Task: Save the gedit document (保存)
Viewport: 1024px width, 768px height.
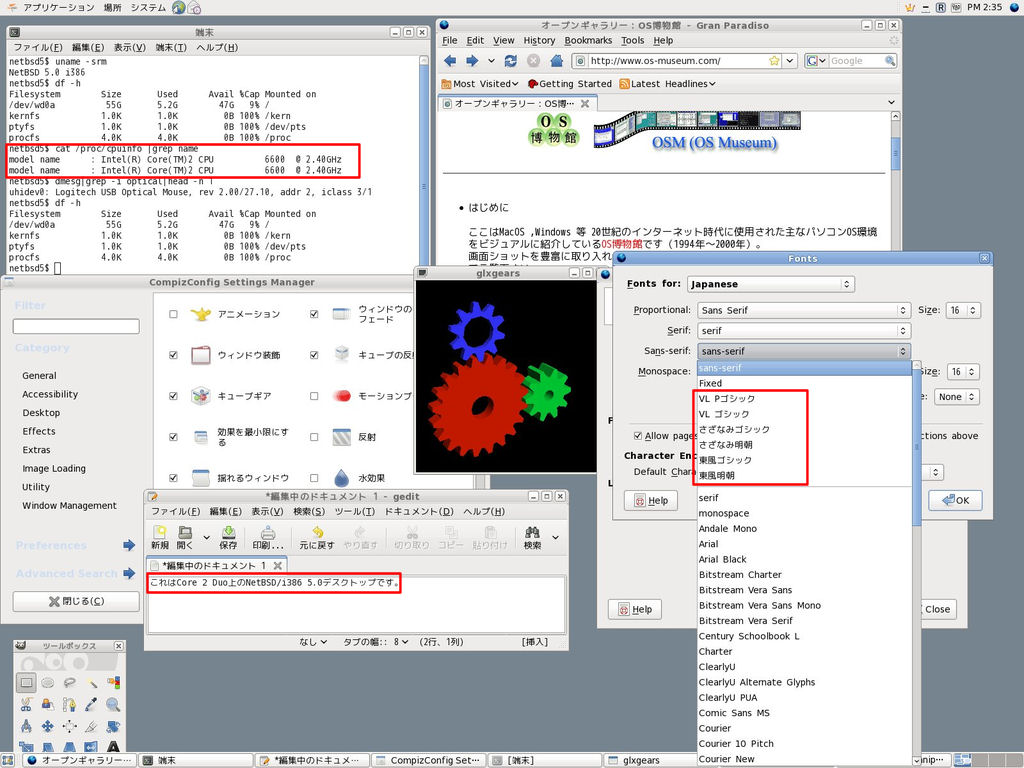Action: point(229,537)
